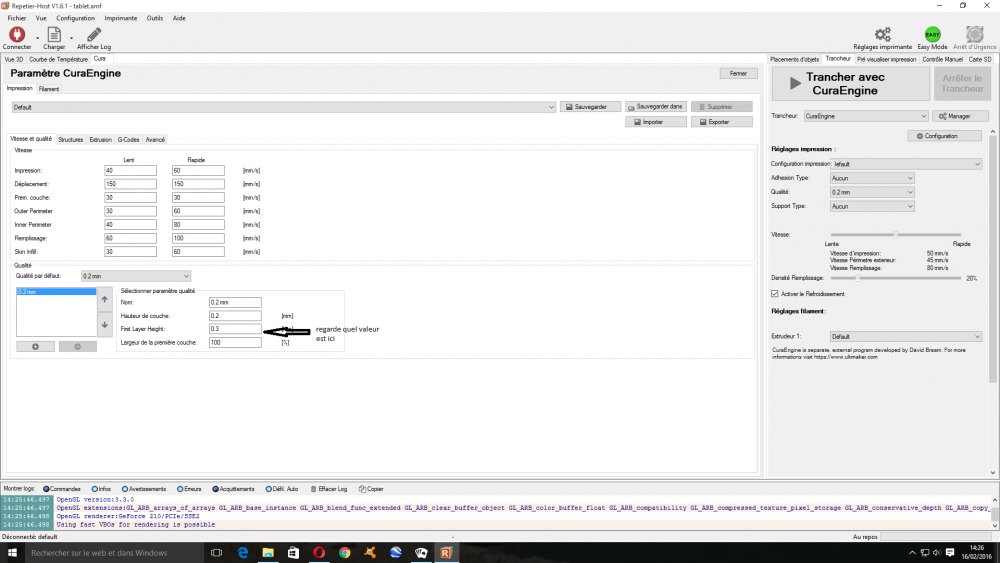This screenshot has width=1000, height=563.
Task: Add a quality profile with plus button
Action: (35, 346)
